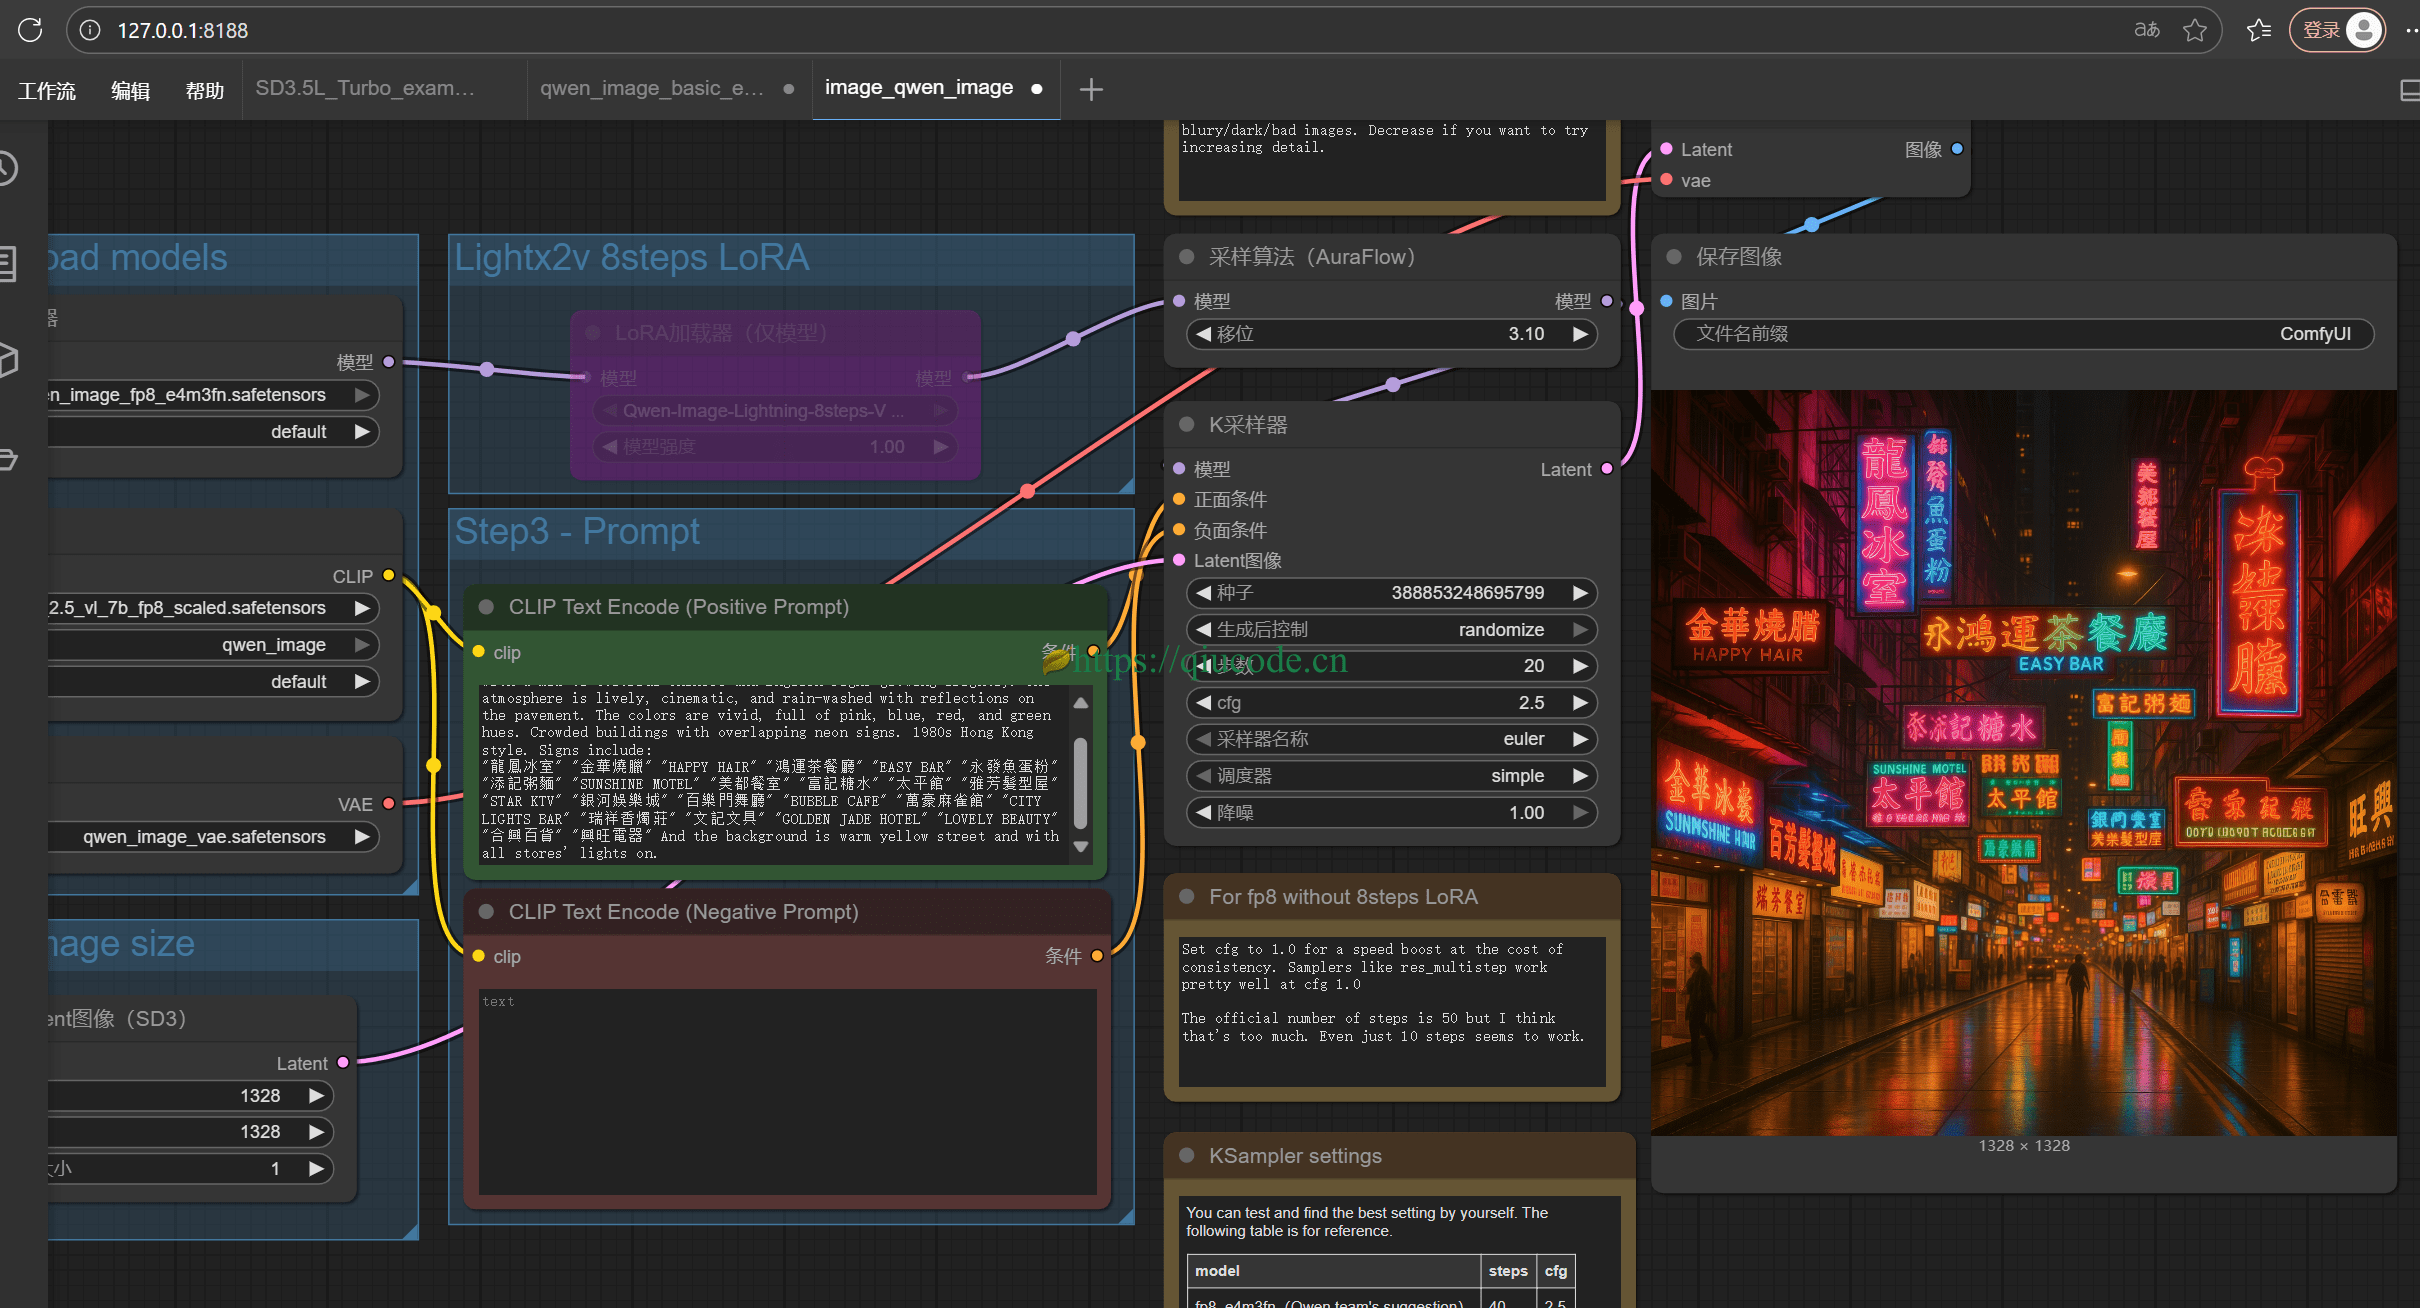Click the read aloud/translate icon in address bar
Image resolution: width=2420 pixels, height=1308 pixels.
(x=2147, y=30)
